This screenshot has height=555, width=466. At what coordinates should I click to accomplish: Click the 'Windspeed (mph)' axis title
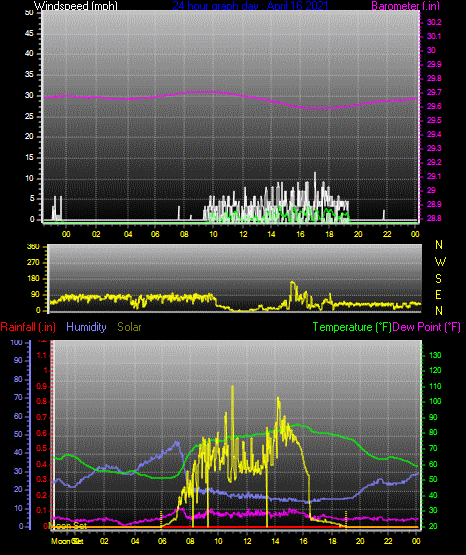[76, 5]
